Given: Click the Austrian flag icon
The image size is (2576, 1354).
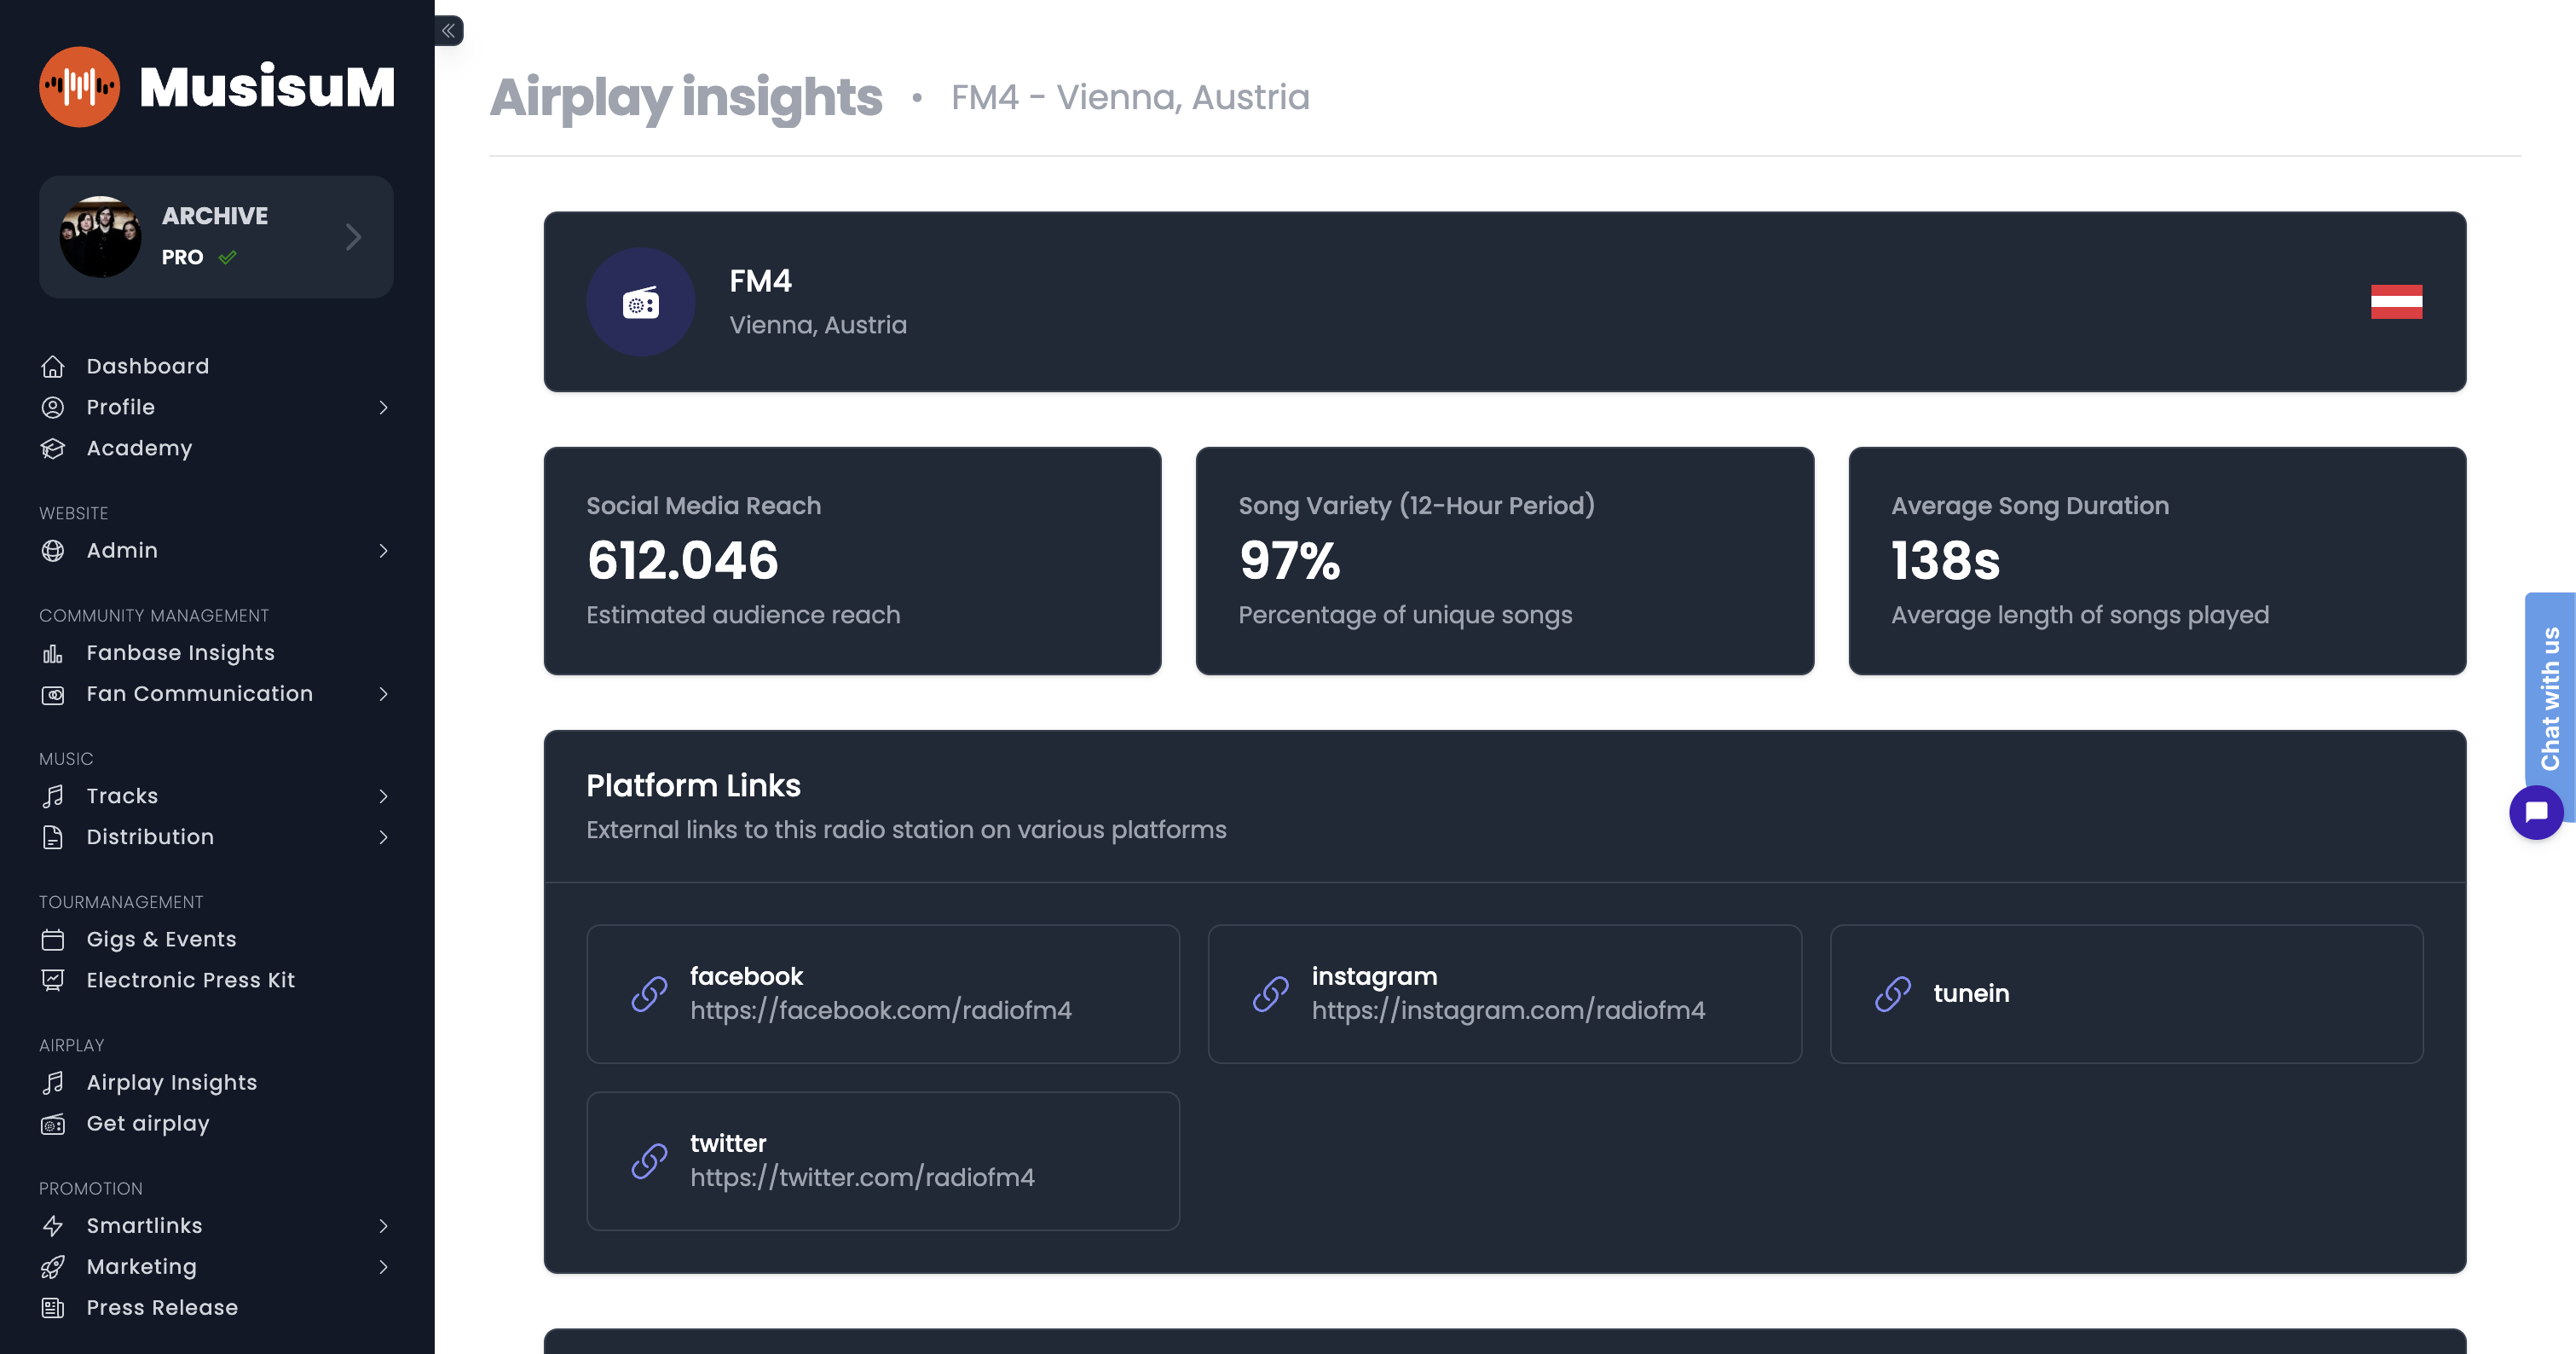Looking at the screenshot, I should click(2395, 302).
